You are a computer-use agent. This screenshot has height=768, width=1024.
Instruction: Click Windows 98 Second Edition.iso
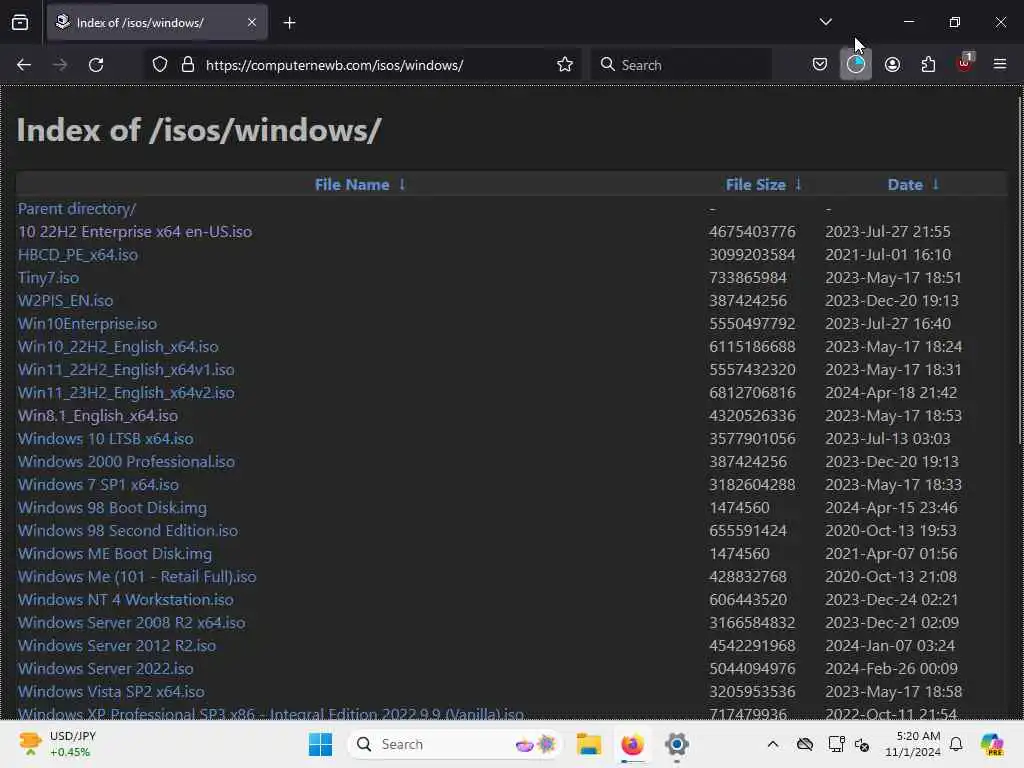(x=128, y=531)
